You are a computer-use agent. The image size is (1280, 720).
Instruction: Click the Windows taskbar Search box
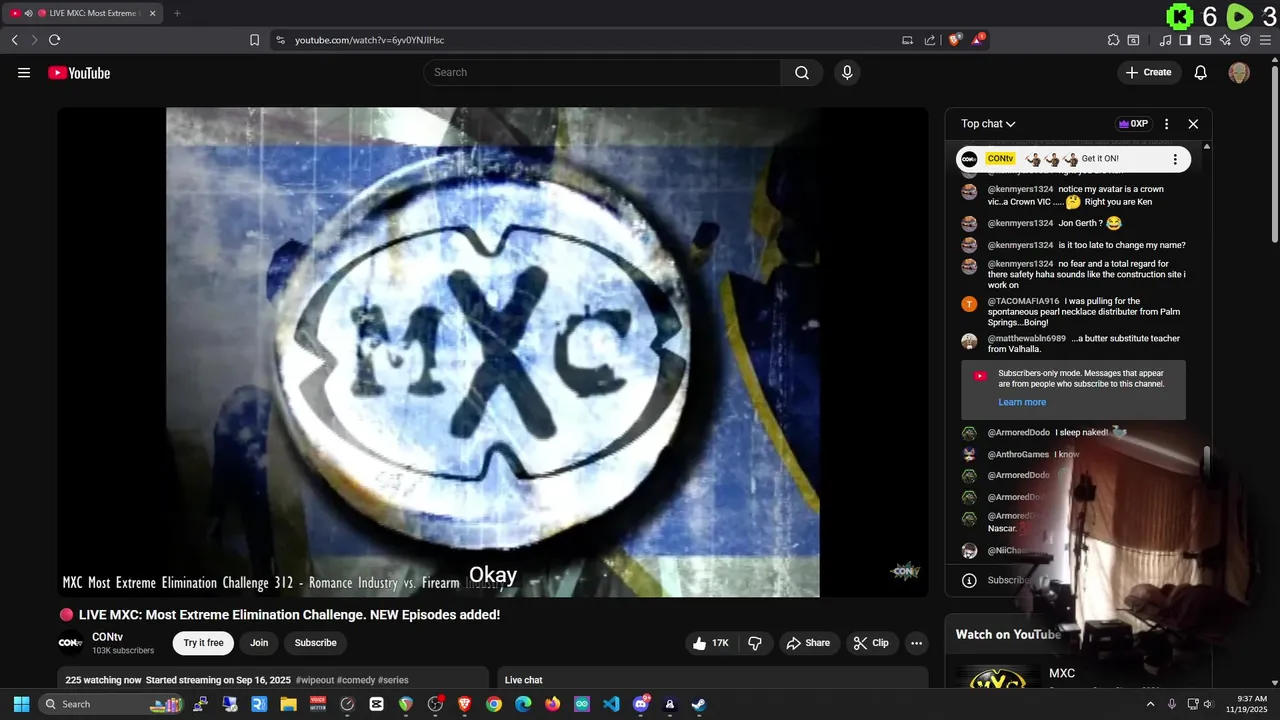(x=112, y=704)
